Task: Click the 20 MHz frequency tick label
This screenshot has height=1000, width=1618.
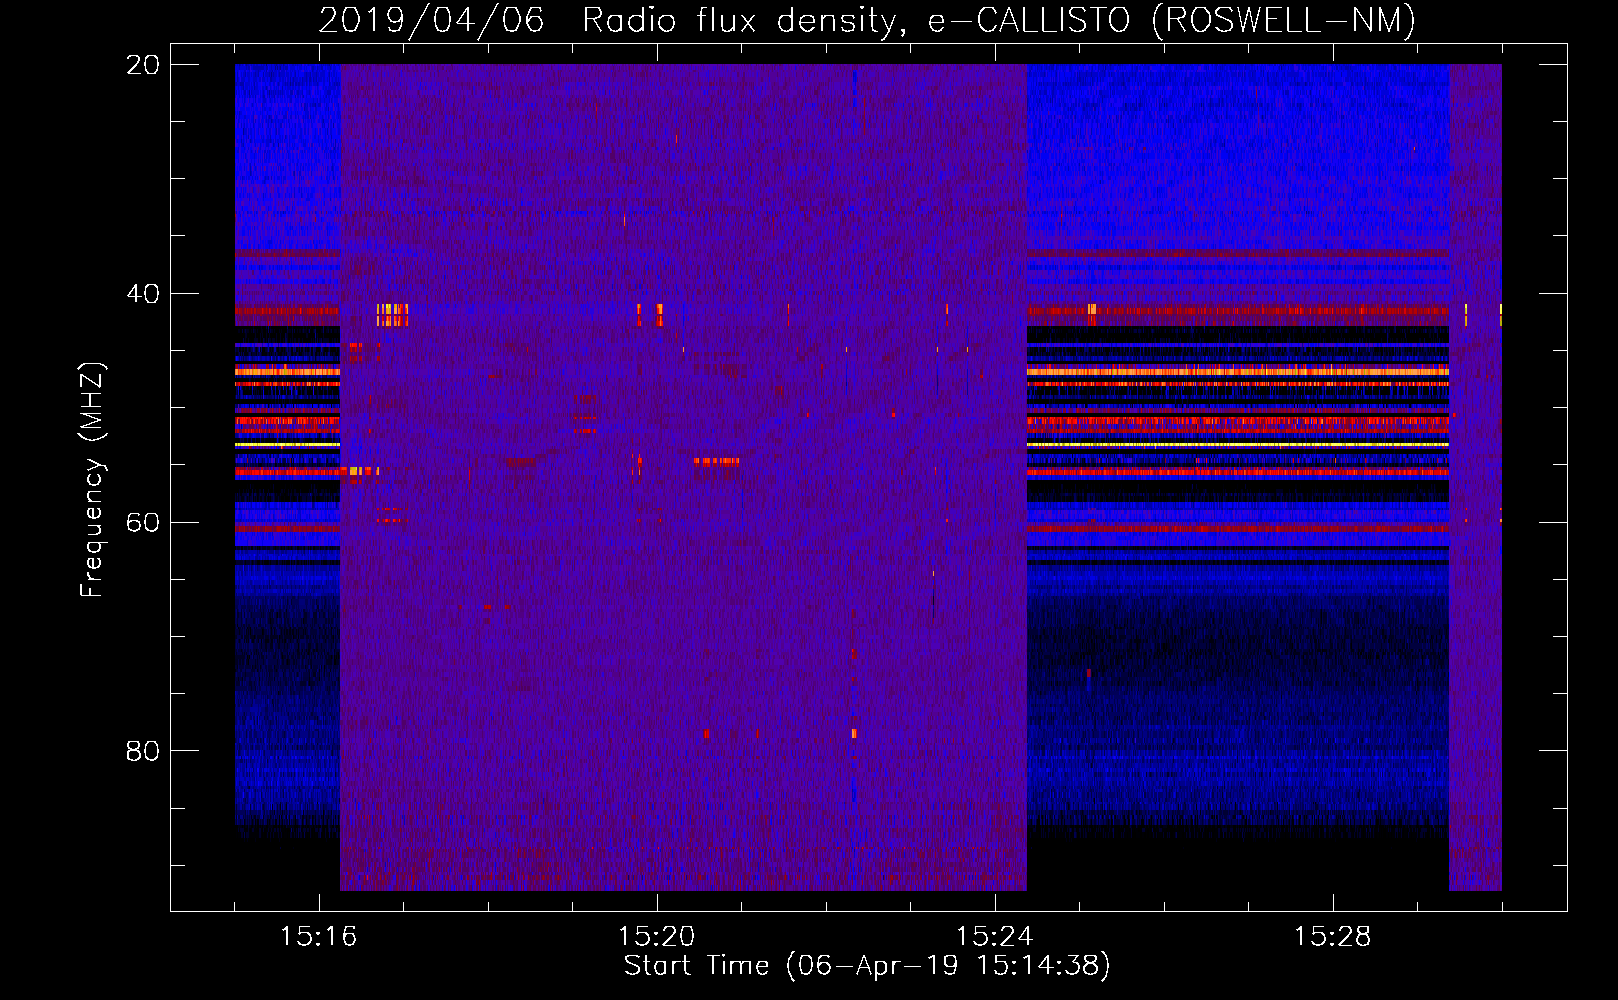Action: pos(142,65)
